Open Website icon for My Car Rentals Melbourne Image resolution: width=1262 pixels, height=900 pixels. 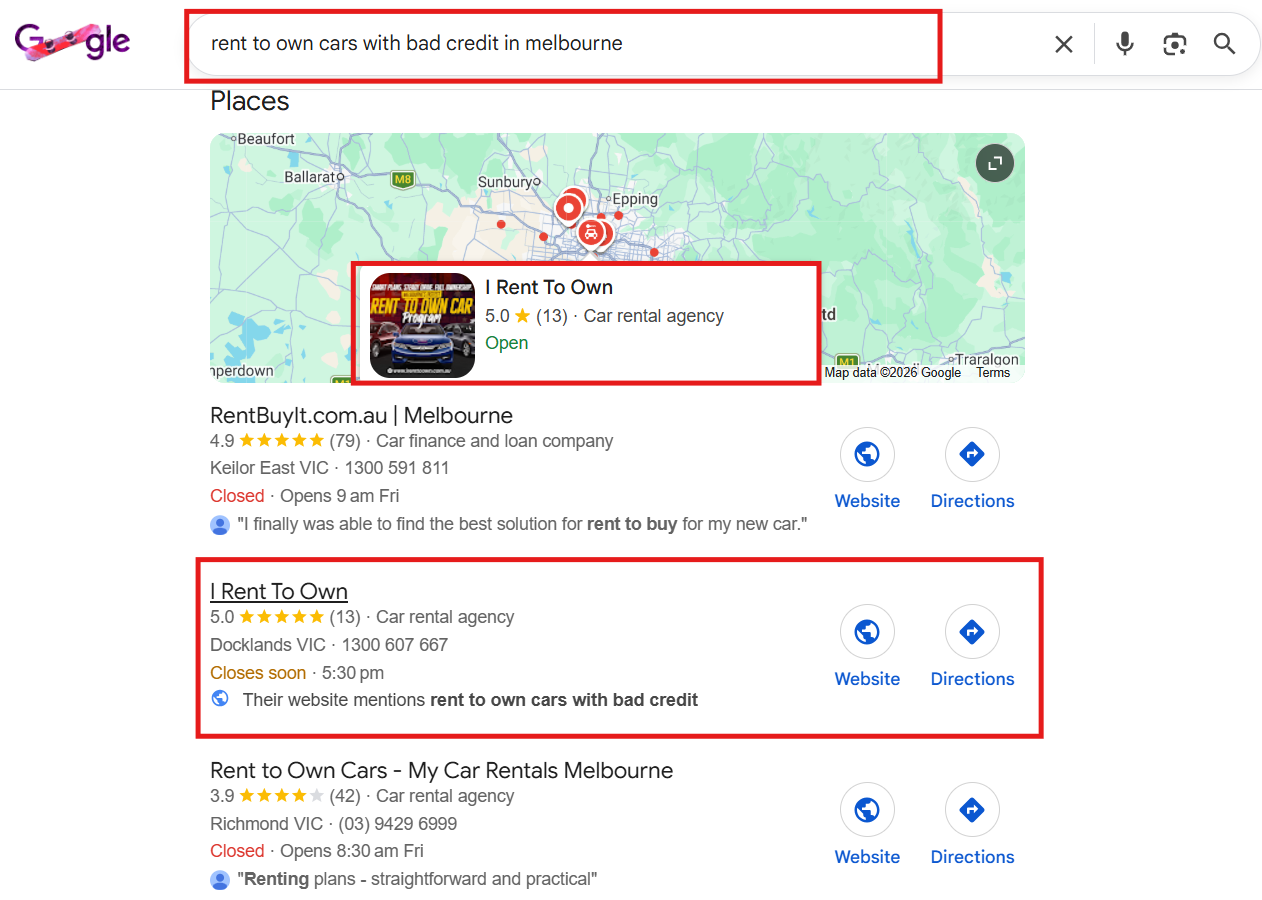pyautogui.click(x=867, y=810)
